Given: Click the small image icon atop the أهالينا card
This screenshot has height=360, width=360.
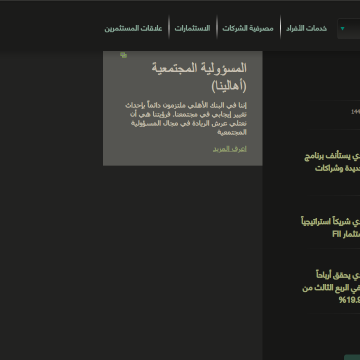Looking at the screenshot, I should click(123, 55).
